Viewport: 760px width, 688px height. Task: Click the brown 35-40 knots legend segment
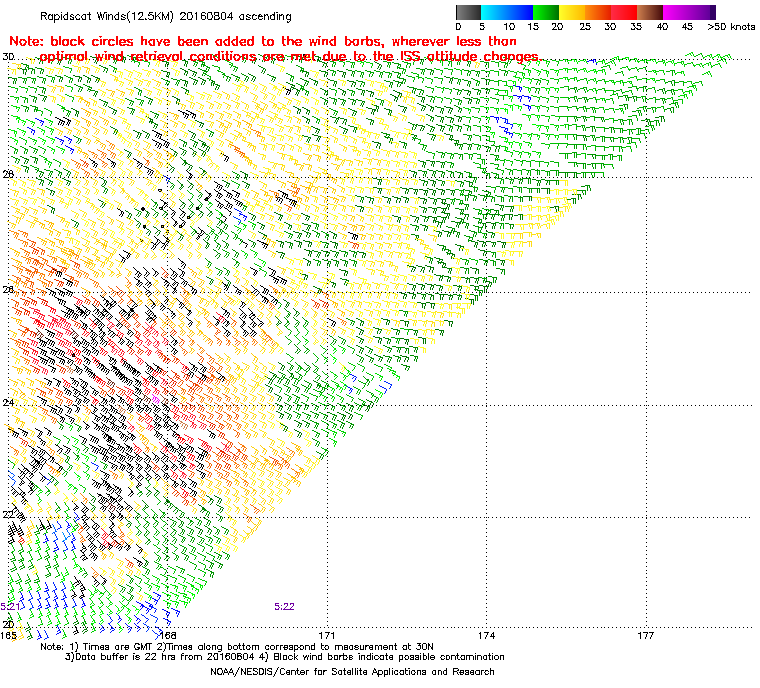click(649, 12)
